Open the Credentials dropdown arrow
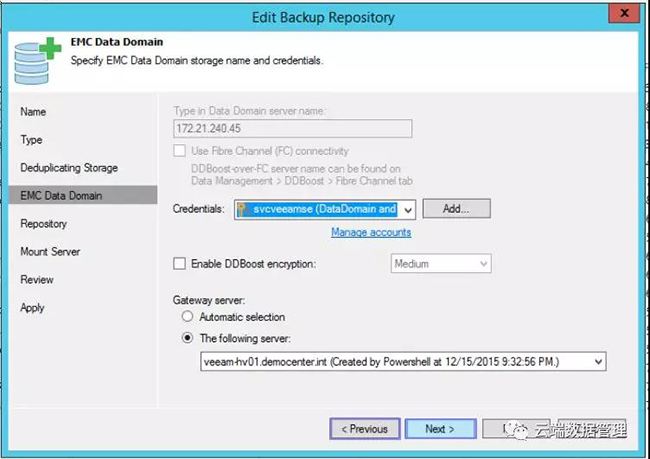 pyautogui.click(x=408, y=209)
